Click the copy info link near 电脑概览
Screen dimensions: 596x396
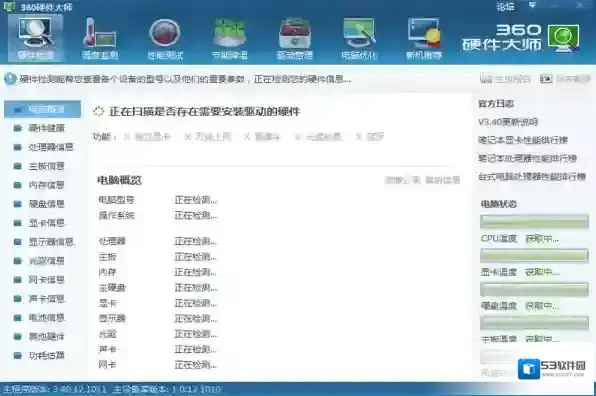pos(442,180)
